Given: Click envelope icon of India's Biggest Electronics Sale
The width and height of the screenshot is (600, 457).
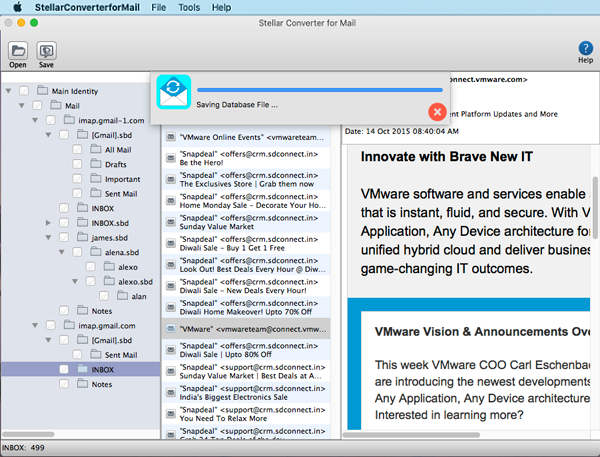Looking at the screenshot, I should pos(171,393).
